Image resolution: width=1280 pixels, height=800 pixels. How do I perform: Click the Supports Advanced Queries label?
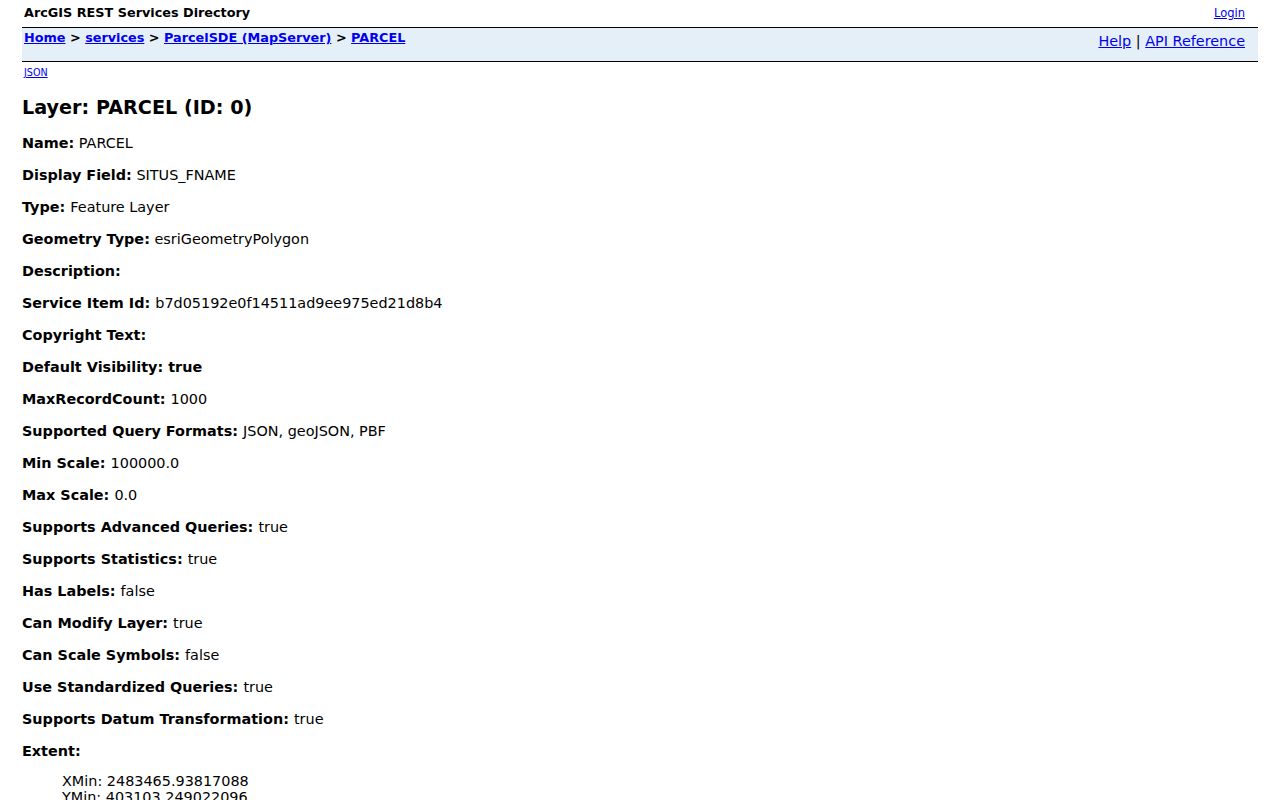point(138,527)
